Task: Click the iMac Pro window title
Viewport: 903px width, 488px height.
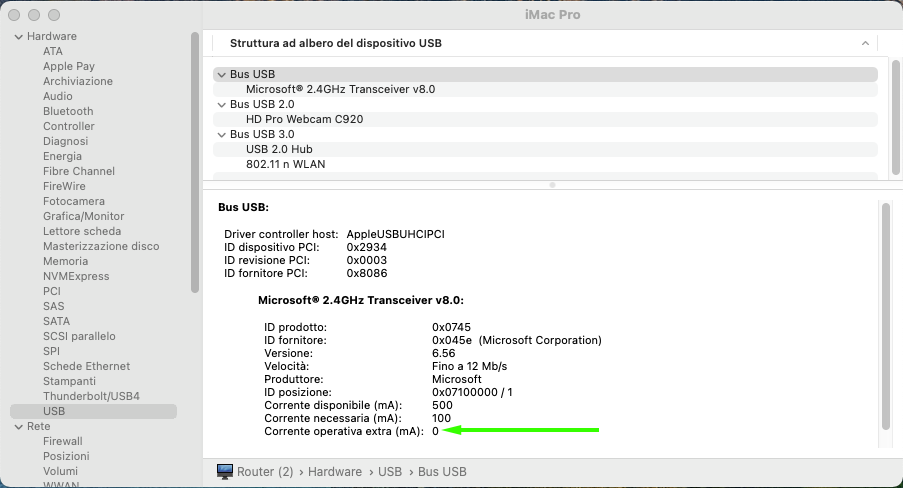Action: click(552, 15)
